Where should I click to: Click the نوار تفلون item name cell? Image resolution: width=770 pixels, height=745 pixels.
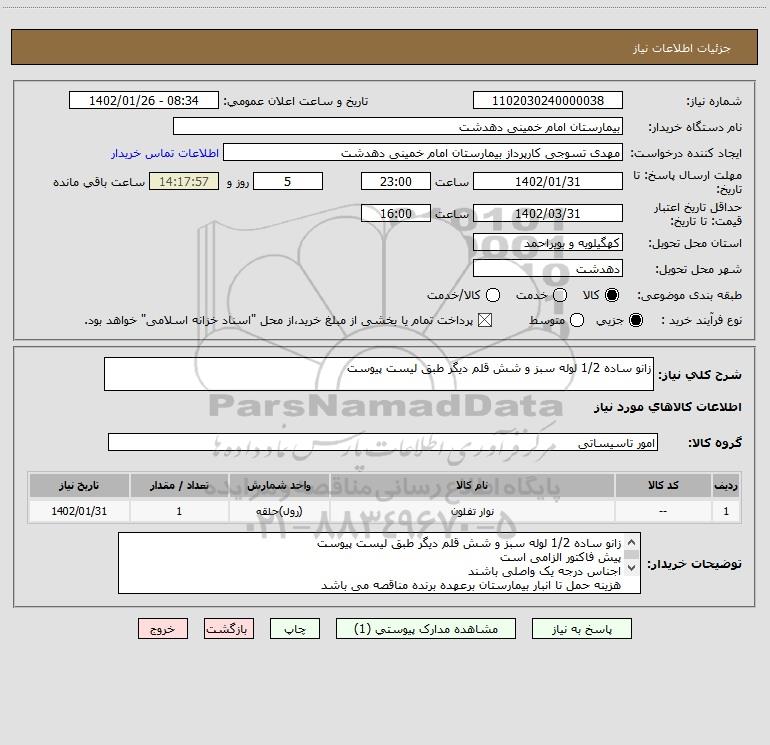[472, 511]
